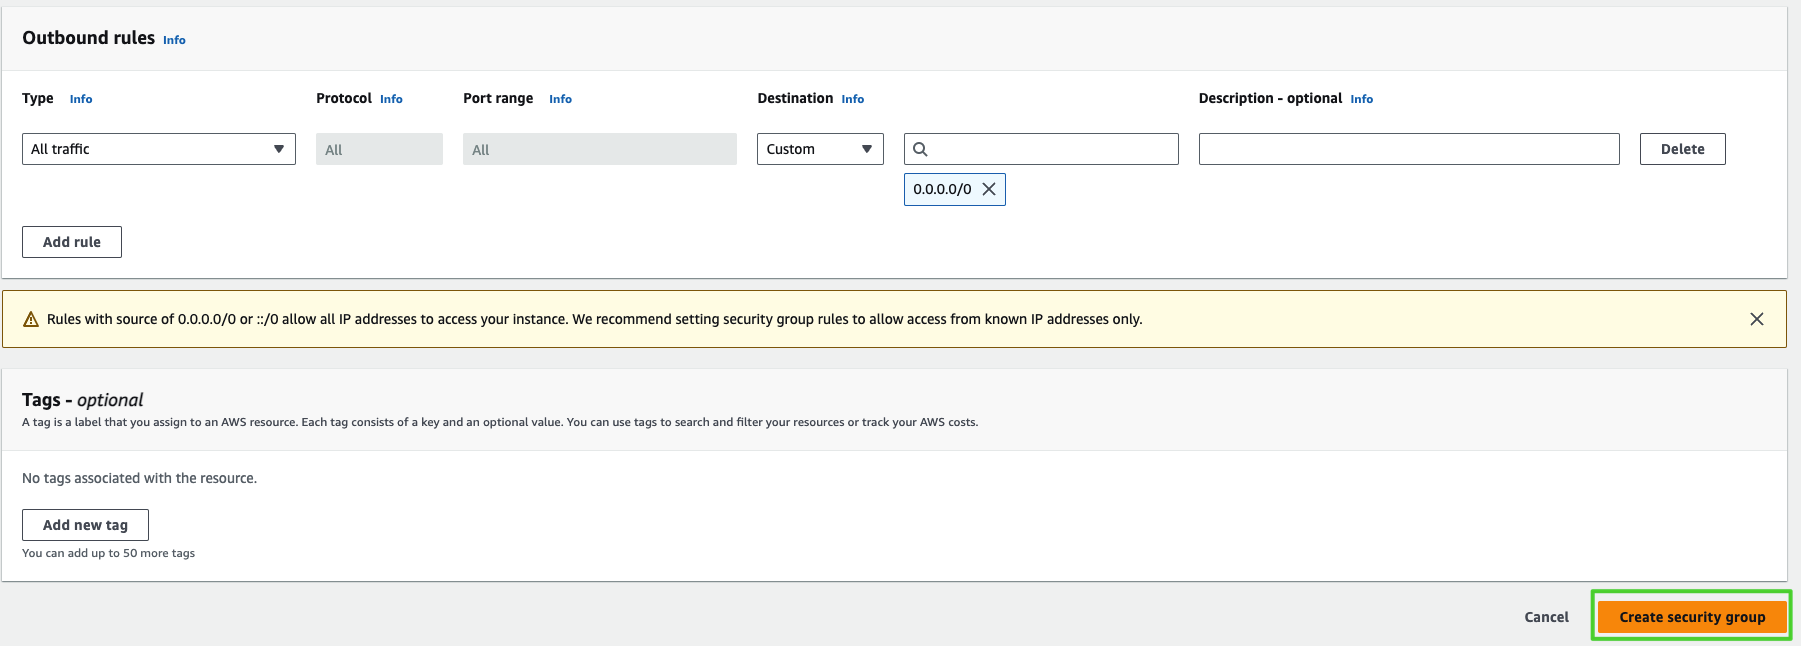Image resolution: width=1801 pixels, height=646 pixels.
Task: Remove the 0.0.0.0/0 destination chip
Action: pos(988,189)
